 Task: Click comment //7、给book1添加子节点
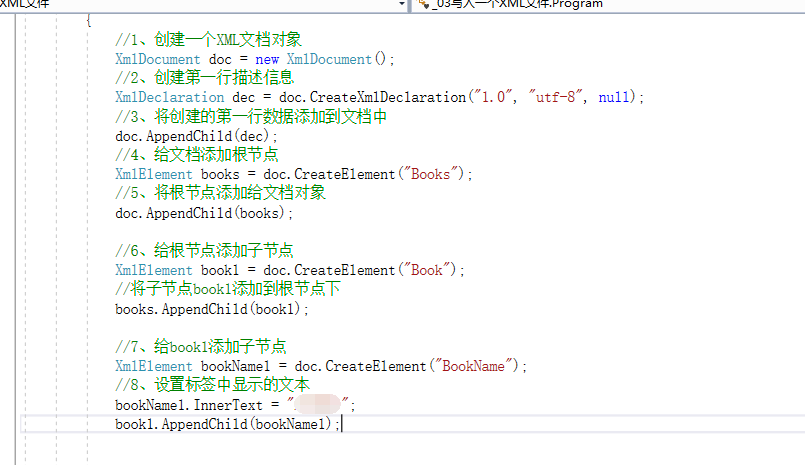point(201,346)
